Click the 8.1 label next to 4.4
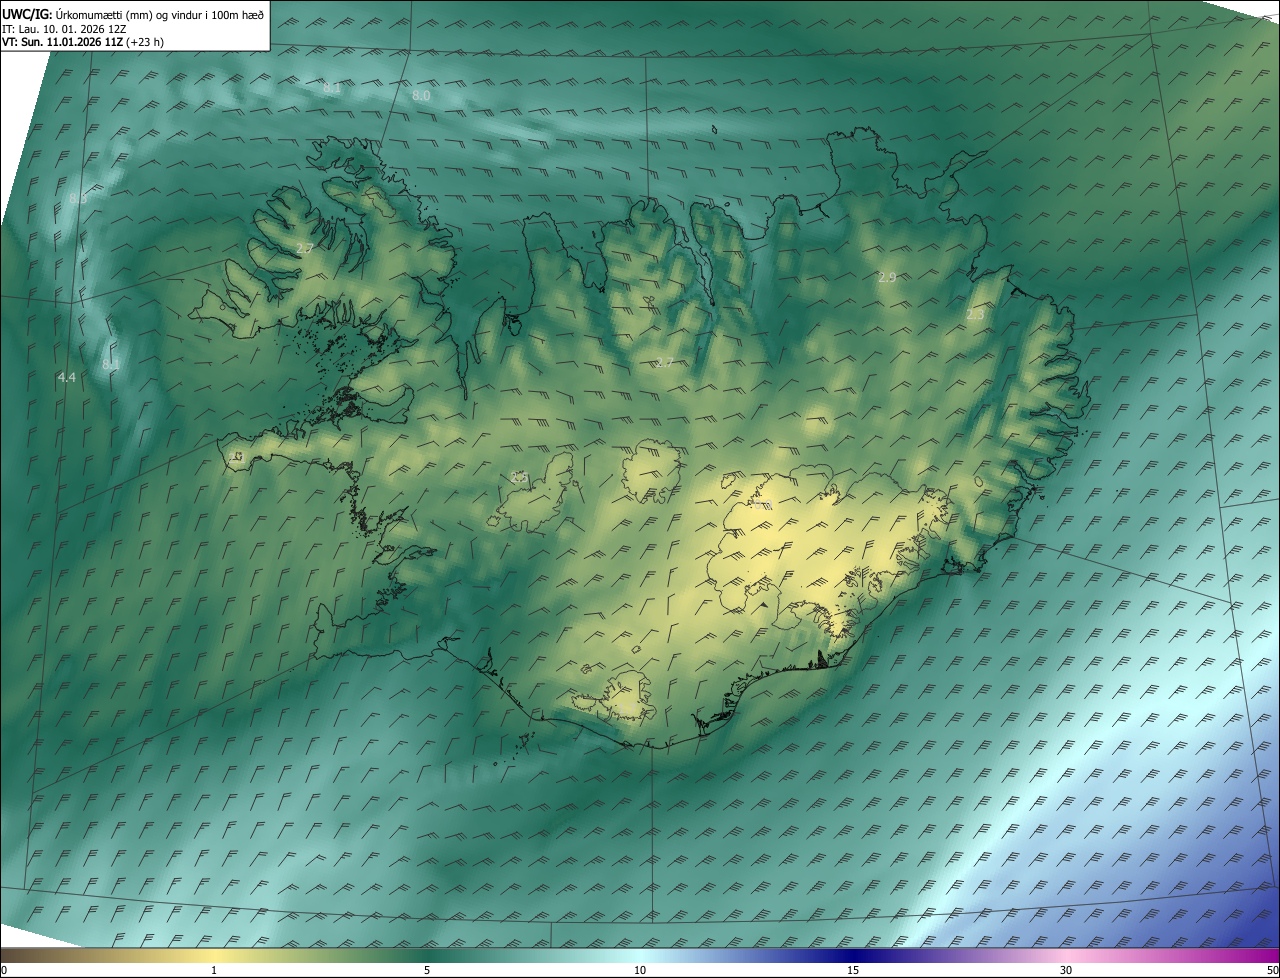Screen dimensions: 1280x978 click(x=110, y=365)
